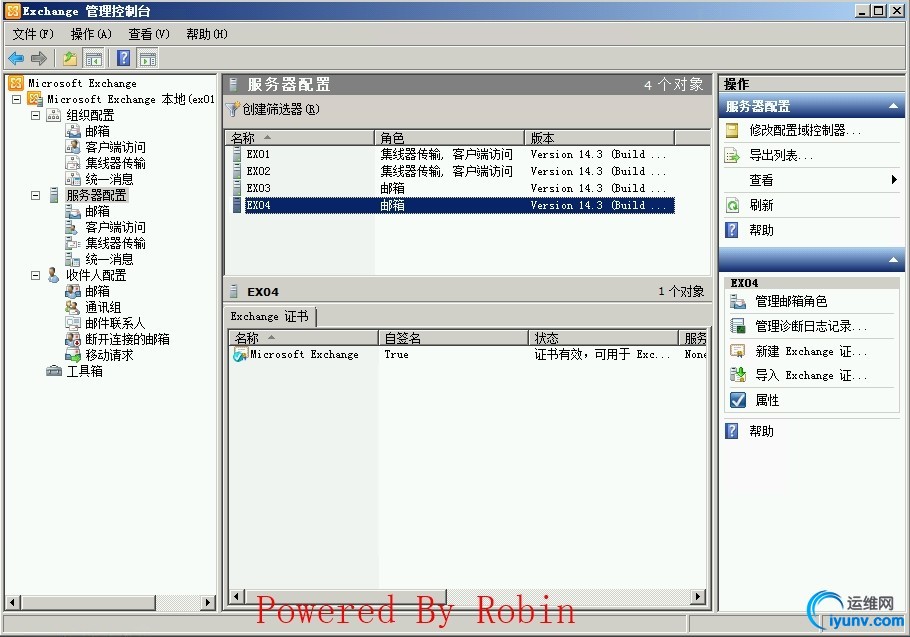This screenshot has height=637, width=910.
Task: Toggle the action pane toolbar icon
Action: [148, 58]
